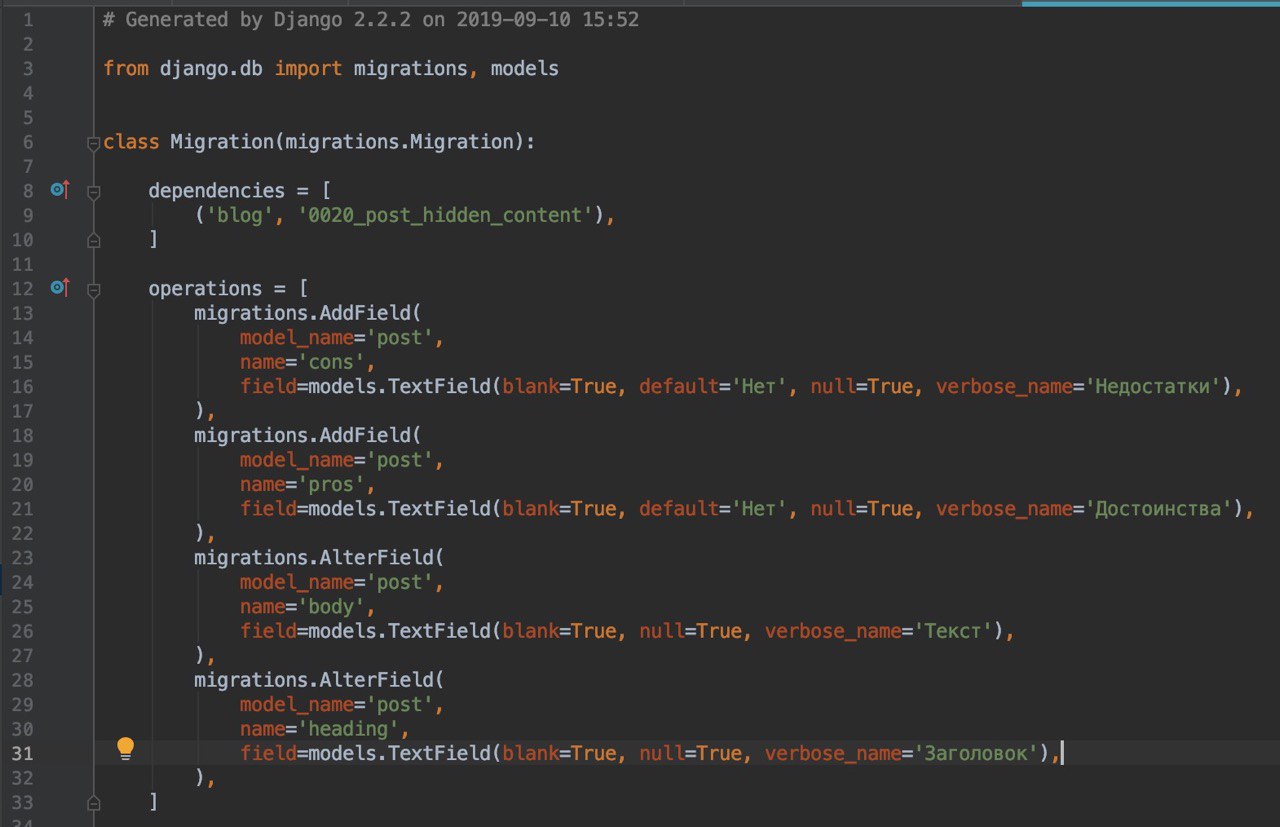Click model_name='post' on line 14
The height and width of the screenshot is (827, 1280).
click(336, 337)
